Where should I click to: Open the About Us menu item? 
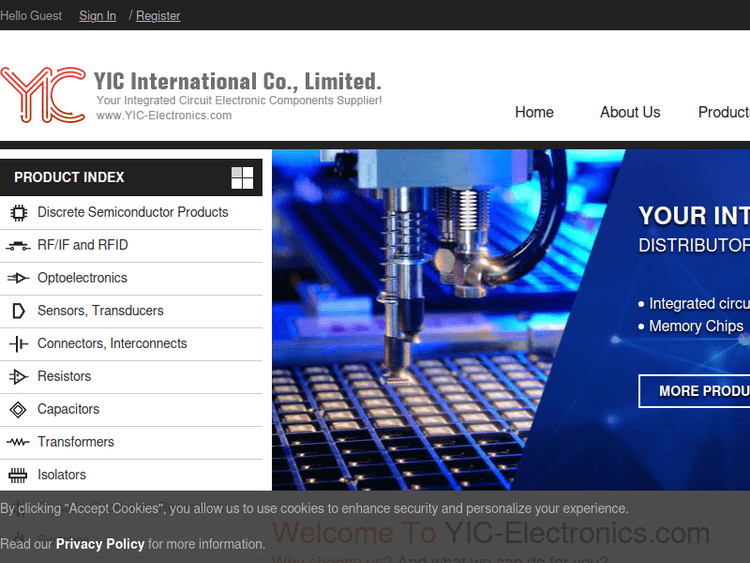630,113
